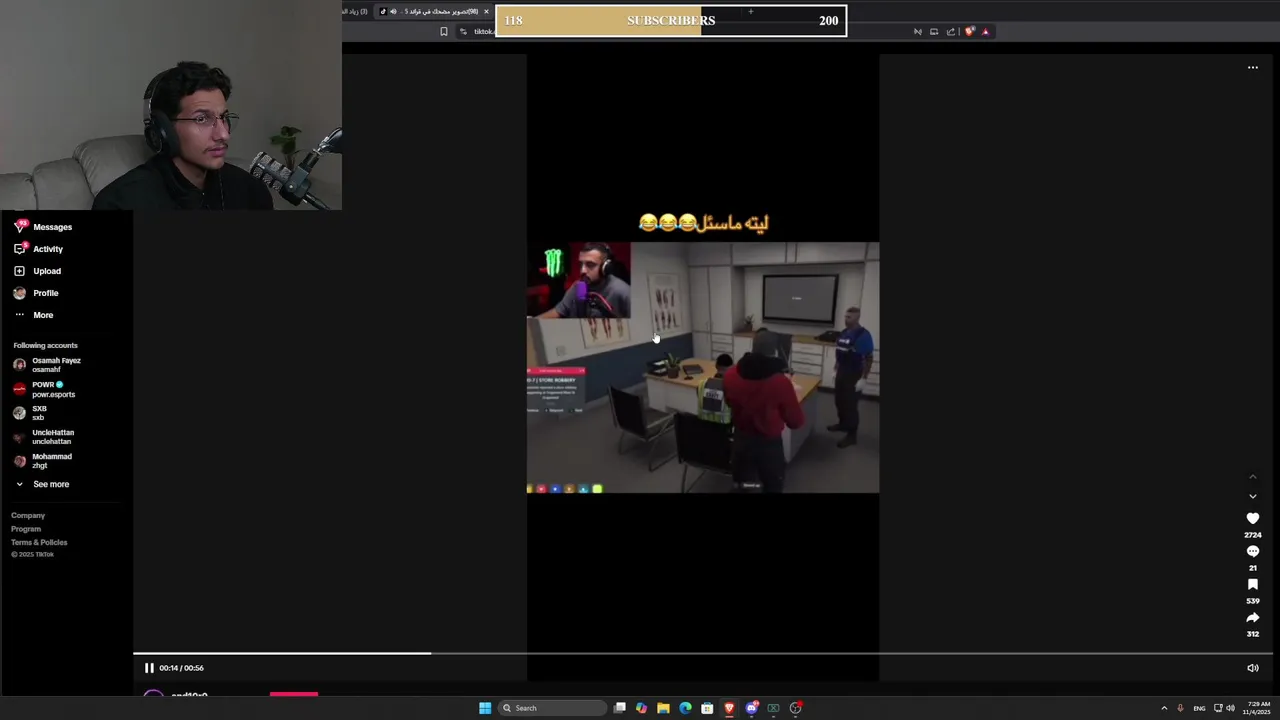Open the Activity page
Image resolution: width=1280 pixels, height=720 pixels.
(39, 249)
